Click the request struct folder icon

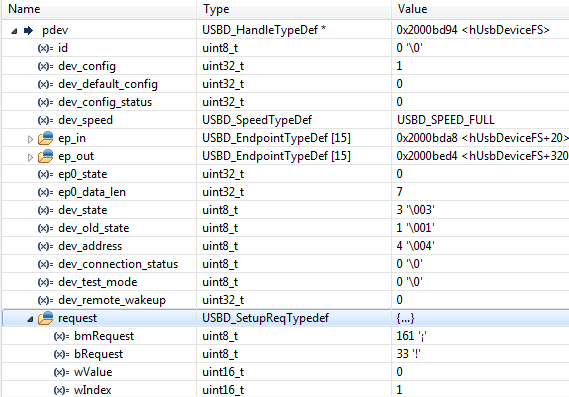pos(46,318)
